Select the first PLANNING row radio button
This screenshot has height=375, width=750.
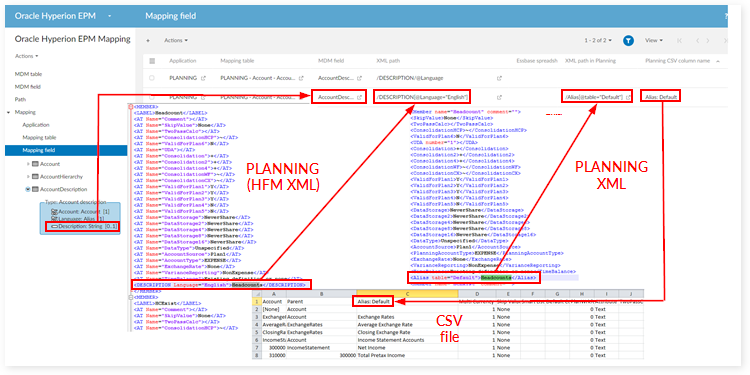point(152,77)
